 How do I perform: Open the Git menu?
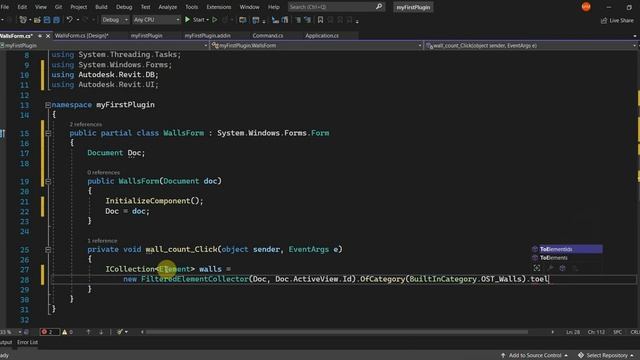(58, 7)
